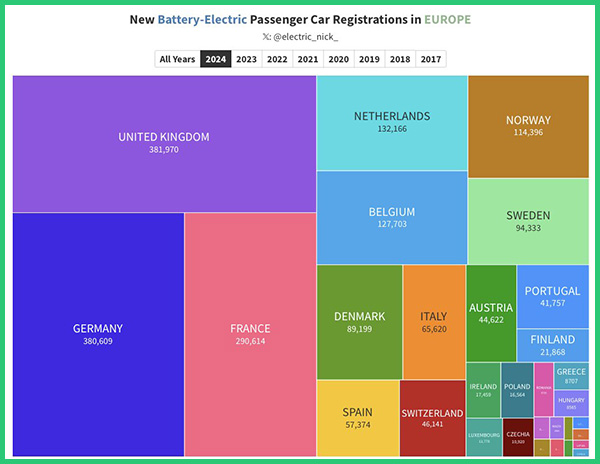600x464 pixels.
Task: Click the France pink tile
Action: coord(250,334)
